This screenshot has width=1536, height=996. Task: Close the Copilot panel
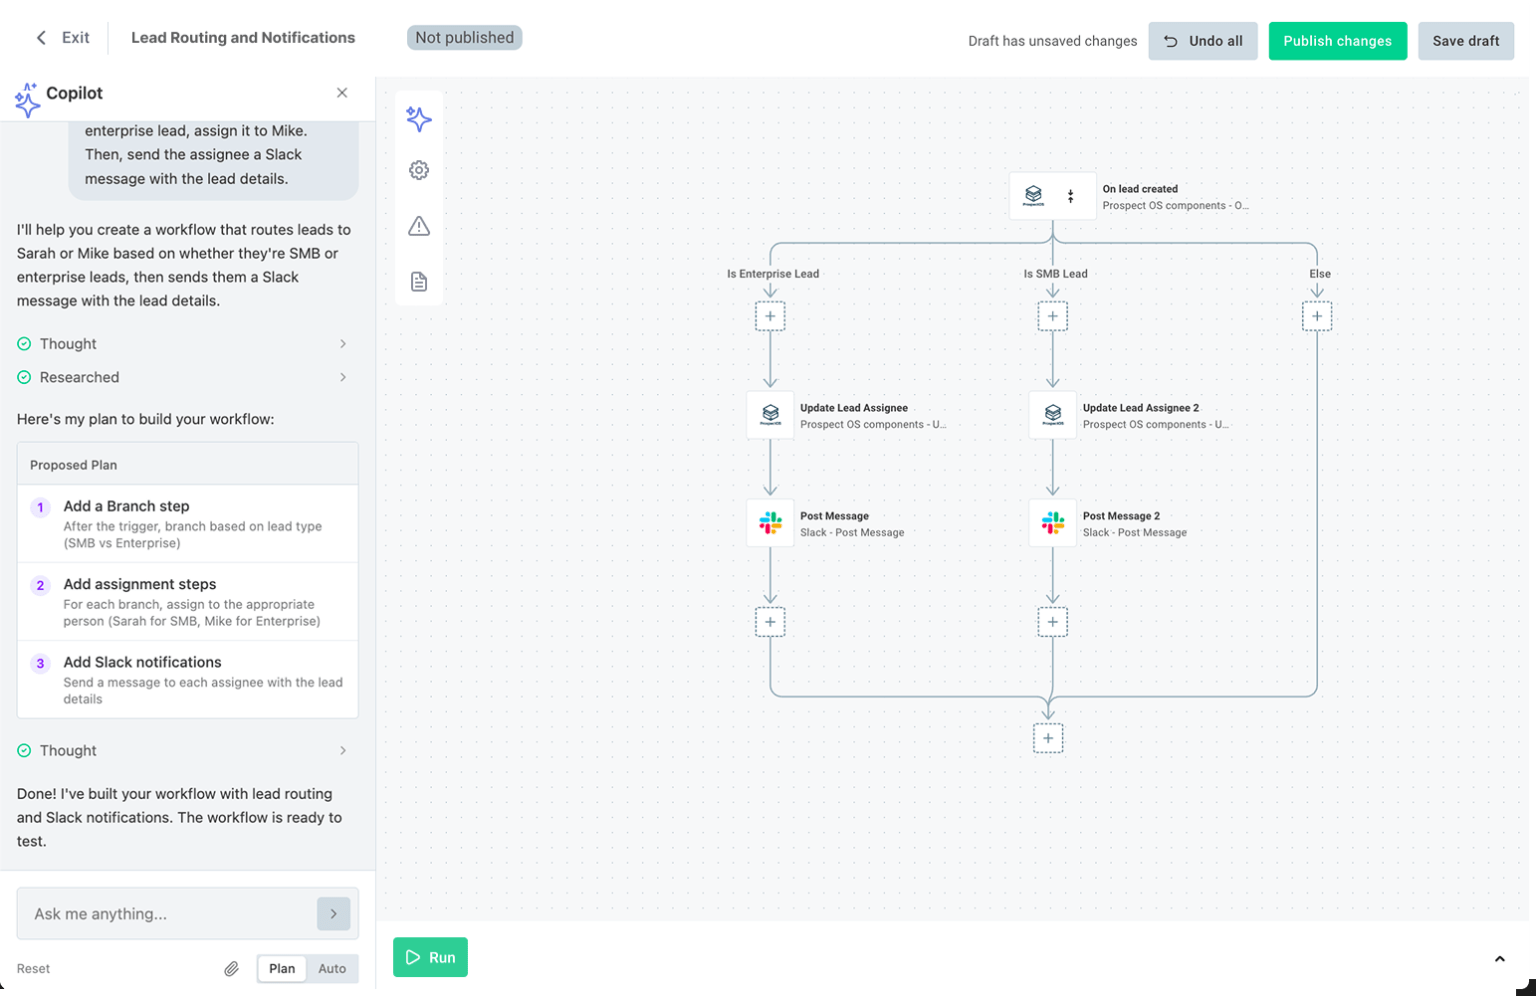tap(342, 93)
